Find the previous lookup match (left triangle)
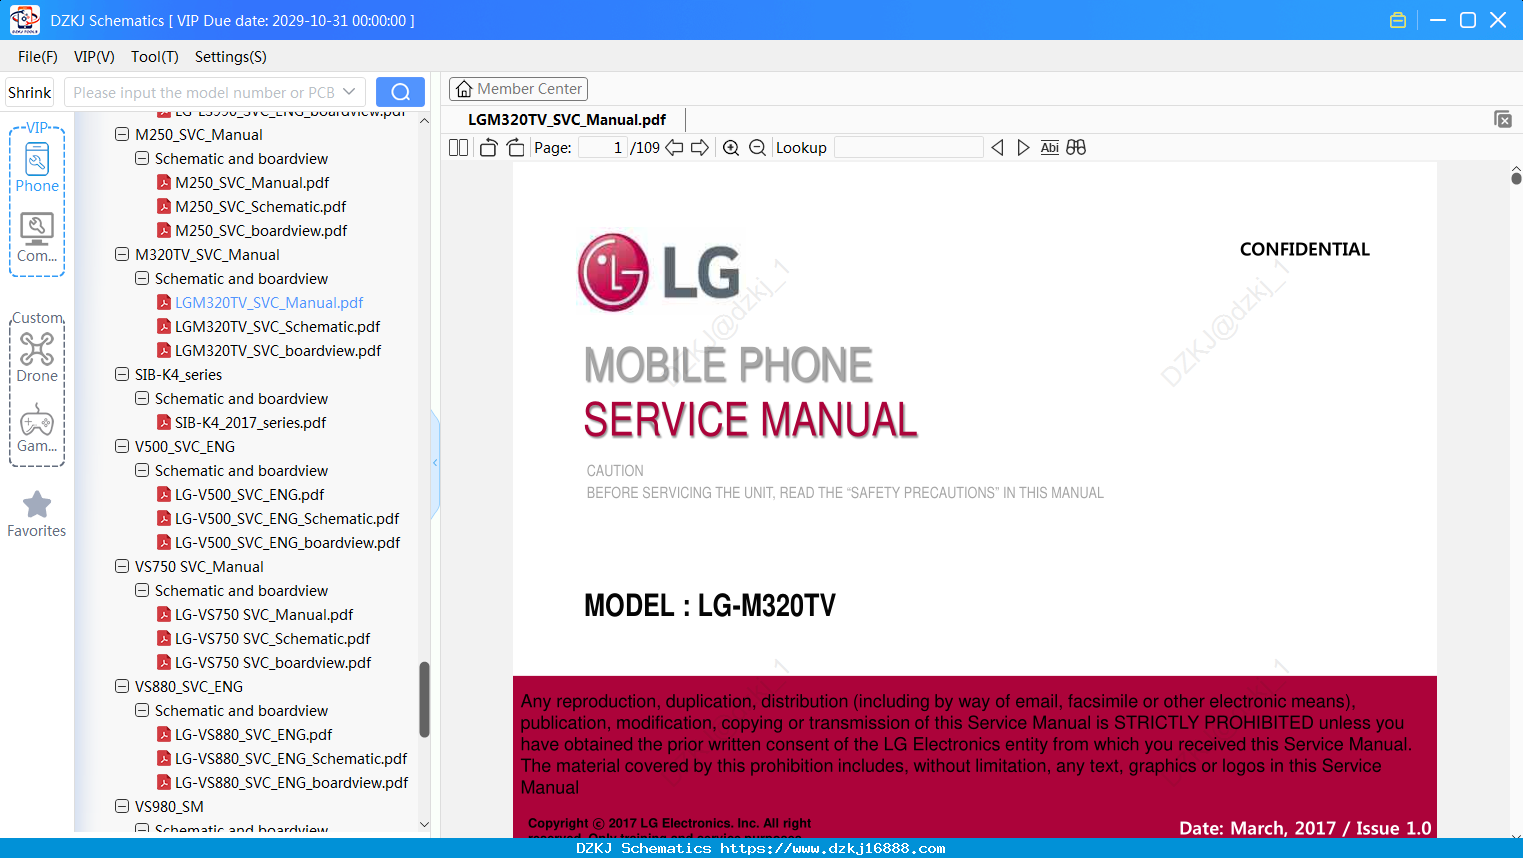1523x858 pixels. (x=997, y=148)
